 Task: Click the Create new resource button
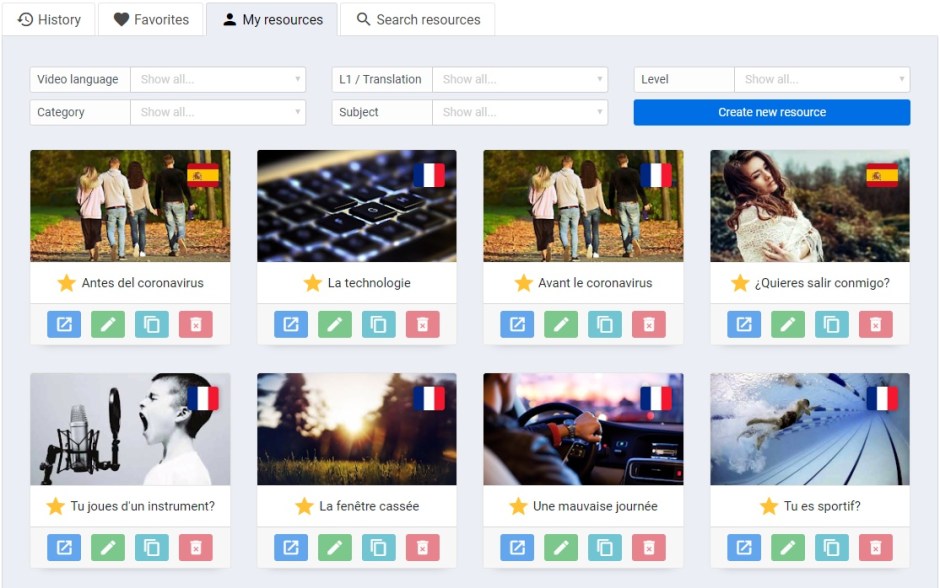[x=772, y=112]
